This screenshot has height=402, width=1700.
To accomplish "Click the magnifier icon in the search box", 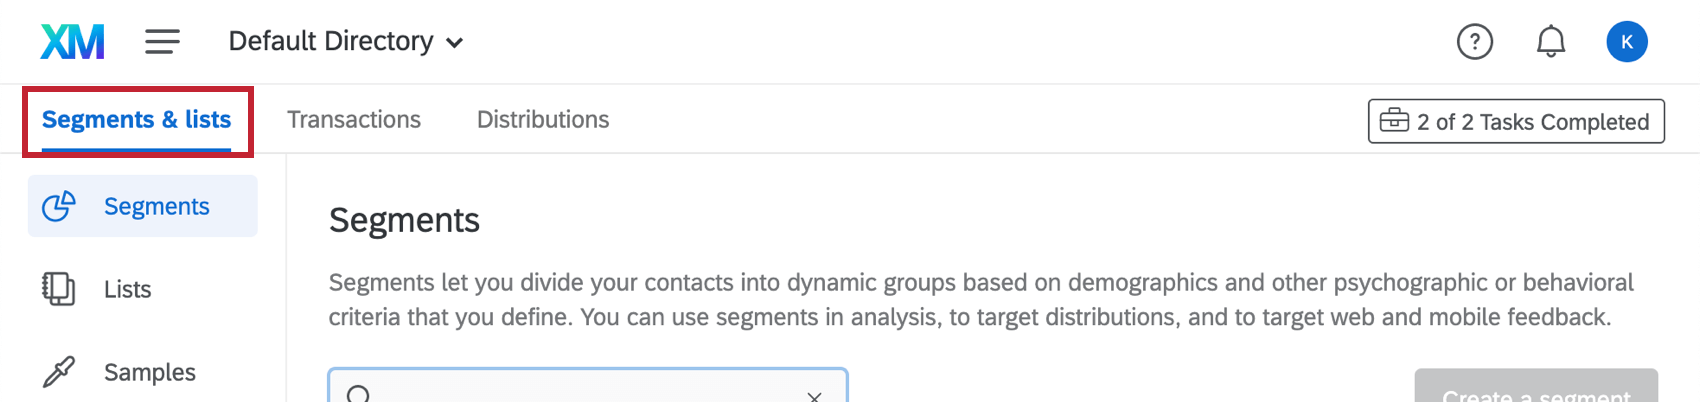I will click(358, 394).
